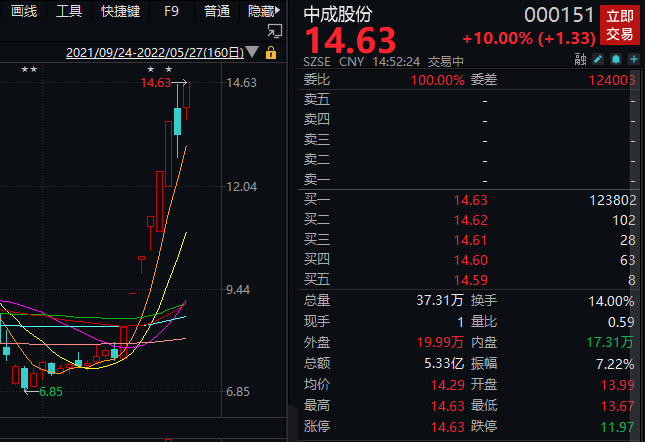Click the 卖五 ask row label

coord(317,100)
